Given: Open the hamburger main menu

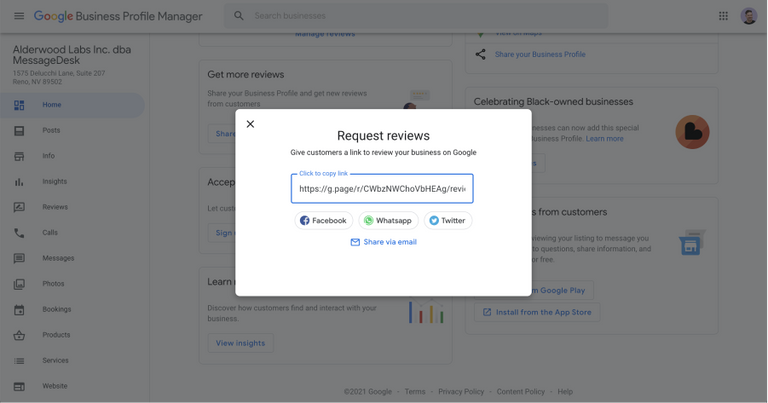Looking at the screenshot, I should (19, 16).
